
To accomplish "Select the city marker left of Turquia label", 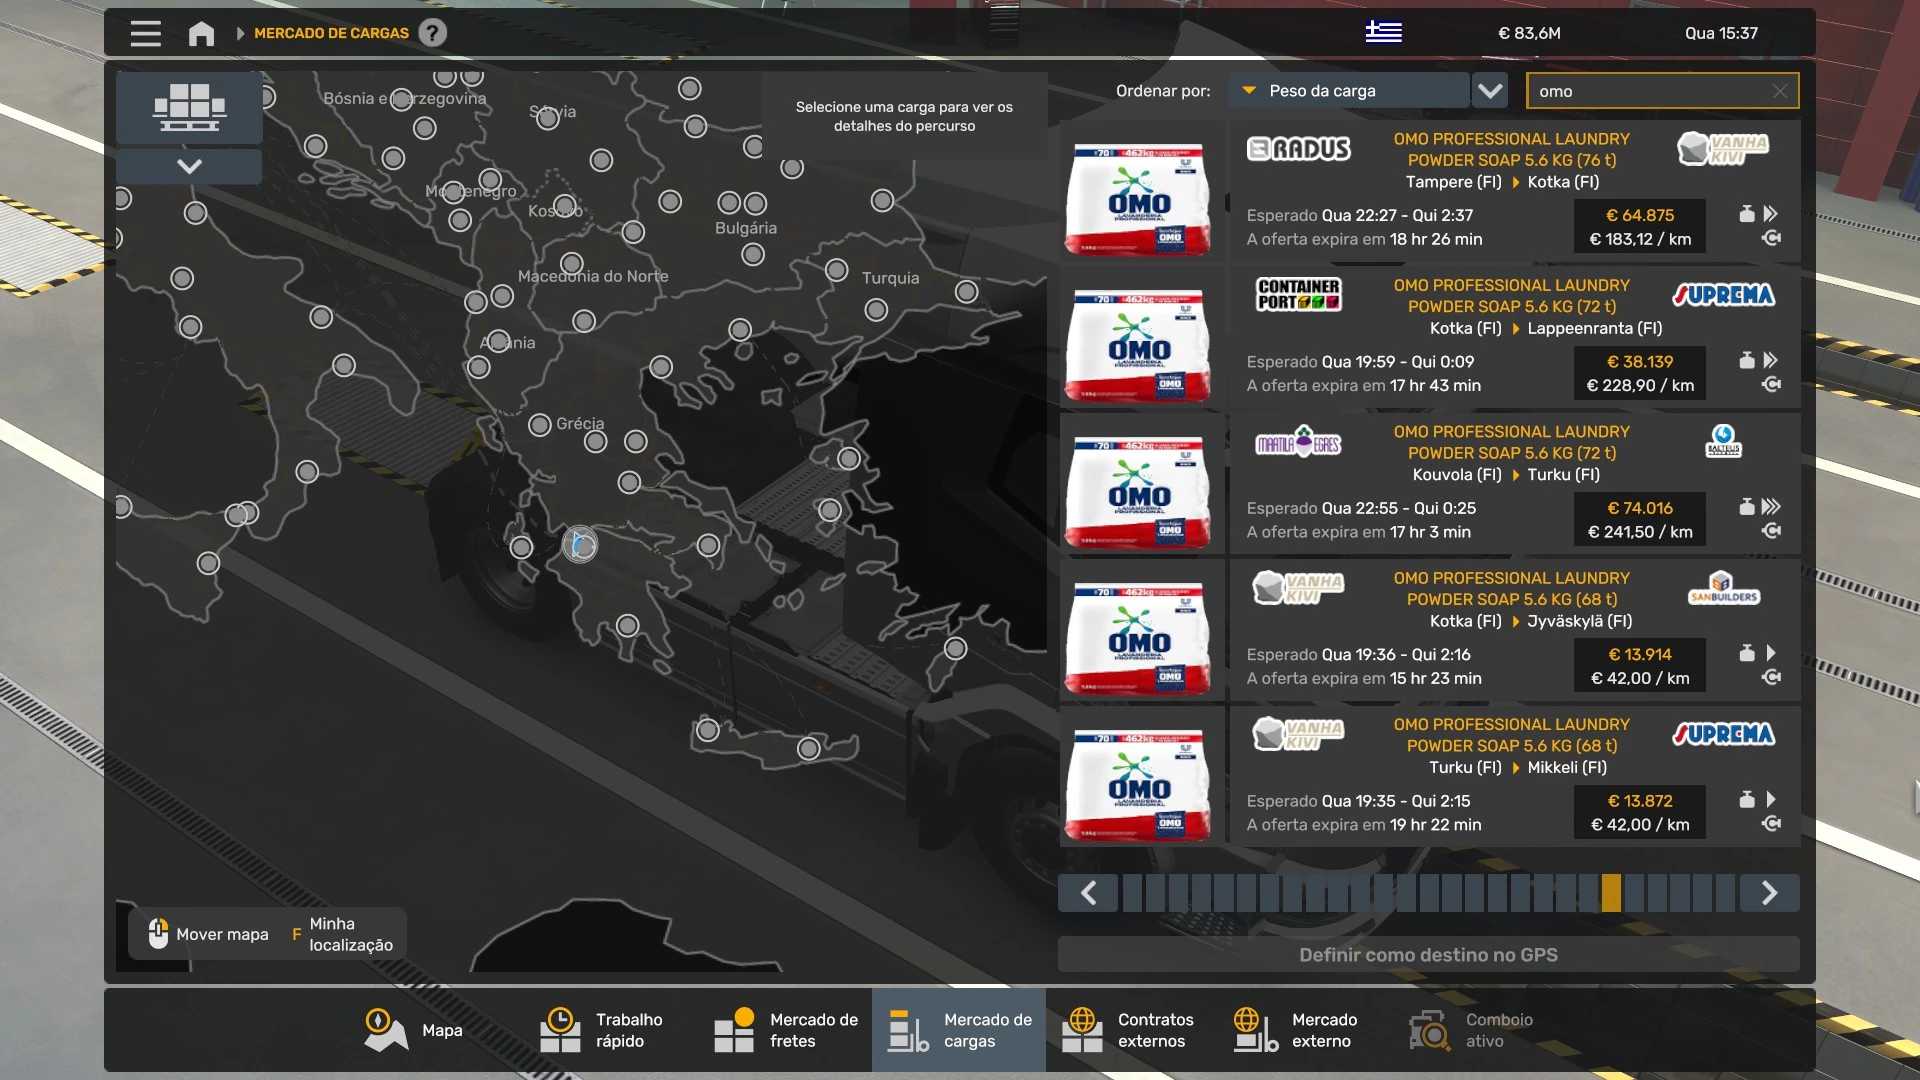I will [x=837, y=270].
